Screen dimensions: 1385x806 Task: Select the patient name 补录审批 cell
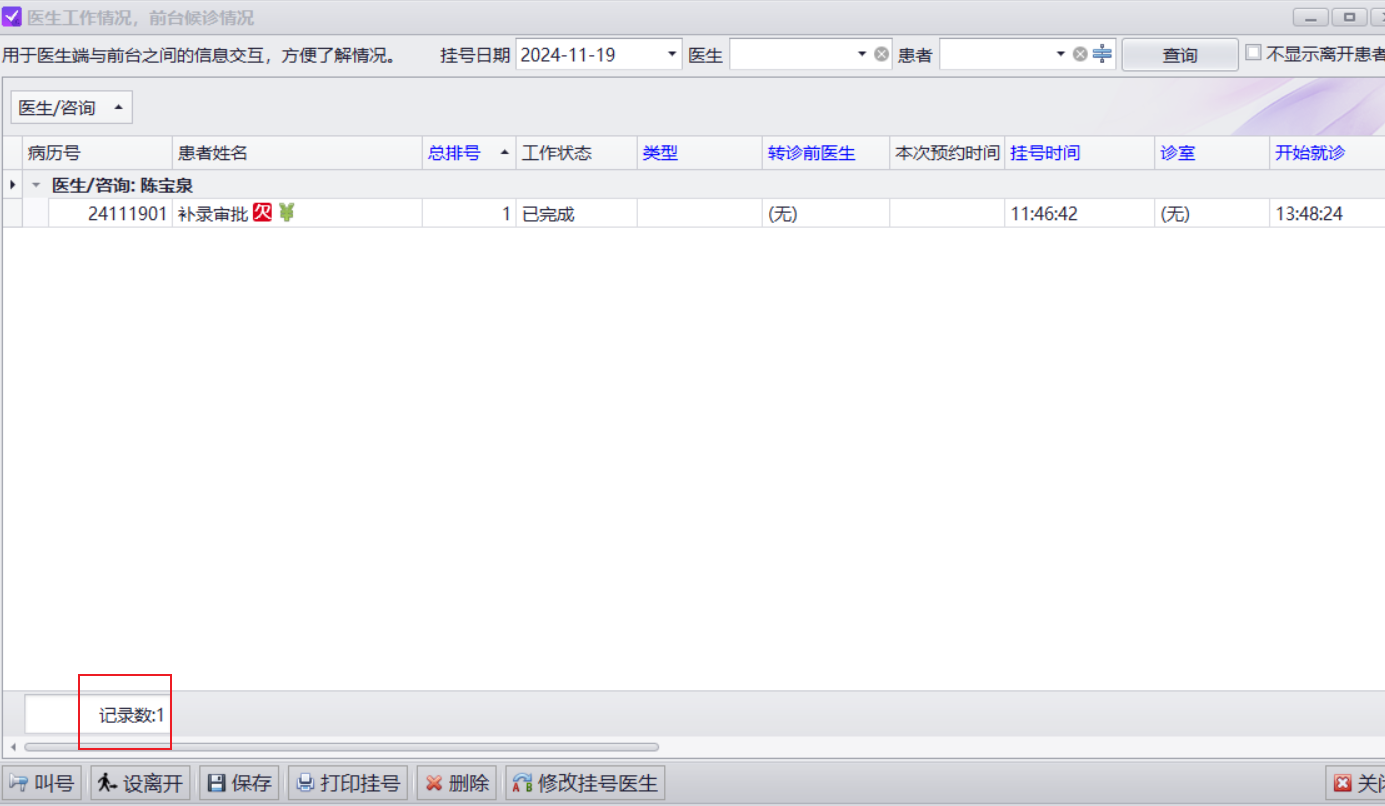[x=297, y=213]
